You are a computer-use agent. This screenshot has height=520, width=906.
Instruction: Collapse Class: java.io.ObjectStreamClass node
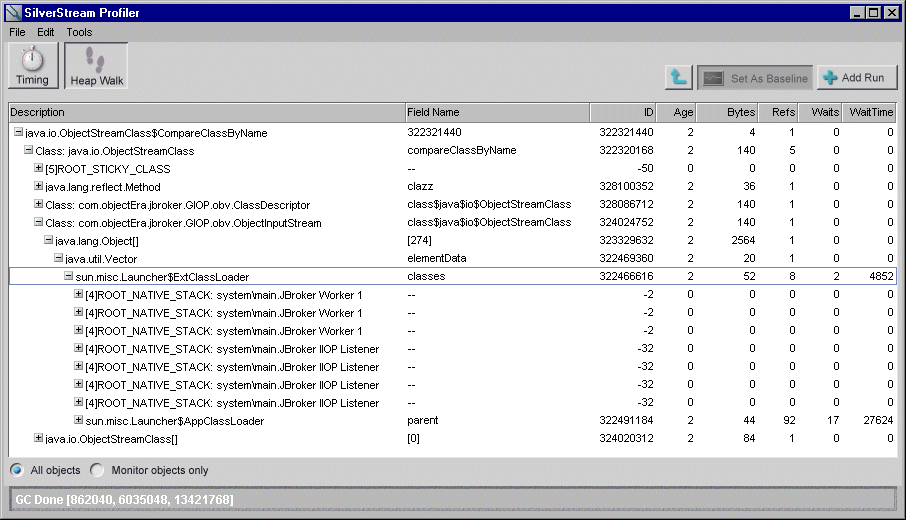pos(28,150)
